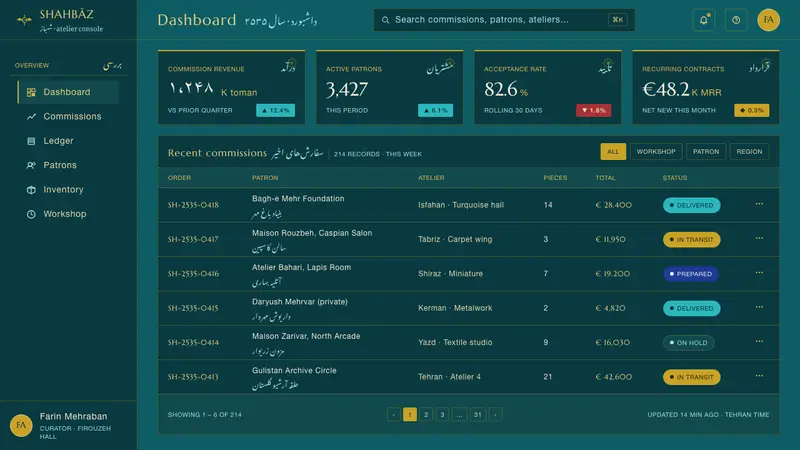The width and height of the screenshot is (800, 450).
Task: Open the notifications bell
Action: tap(704, 20)
